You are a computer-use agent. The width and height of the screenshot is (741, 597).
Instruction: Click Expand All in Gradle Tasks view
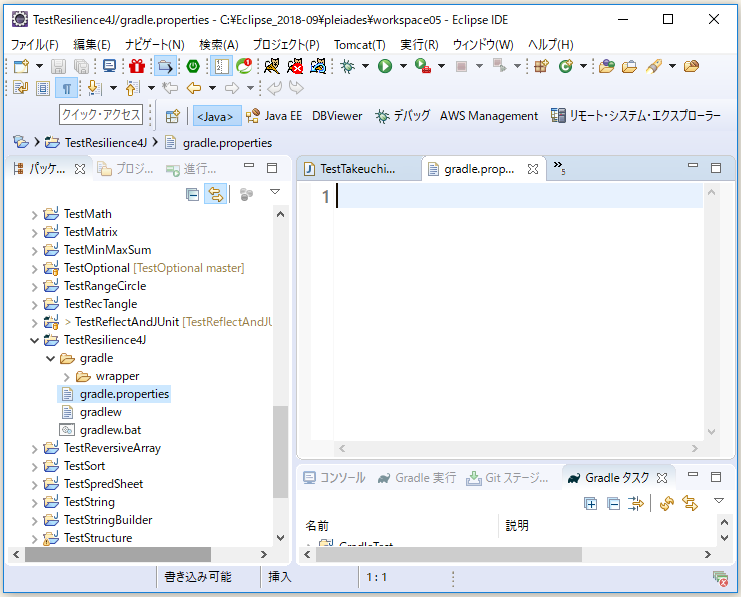point(590,503)
